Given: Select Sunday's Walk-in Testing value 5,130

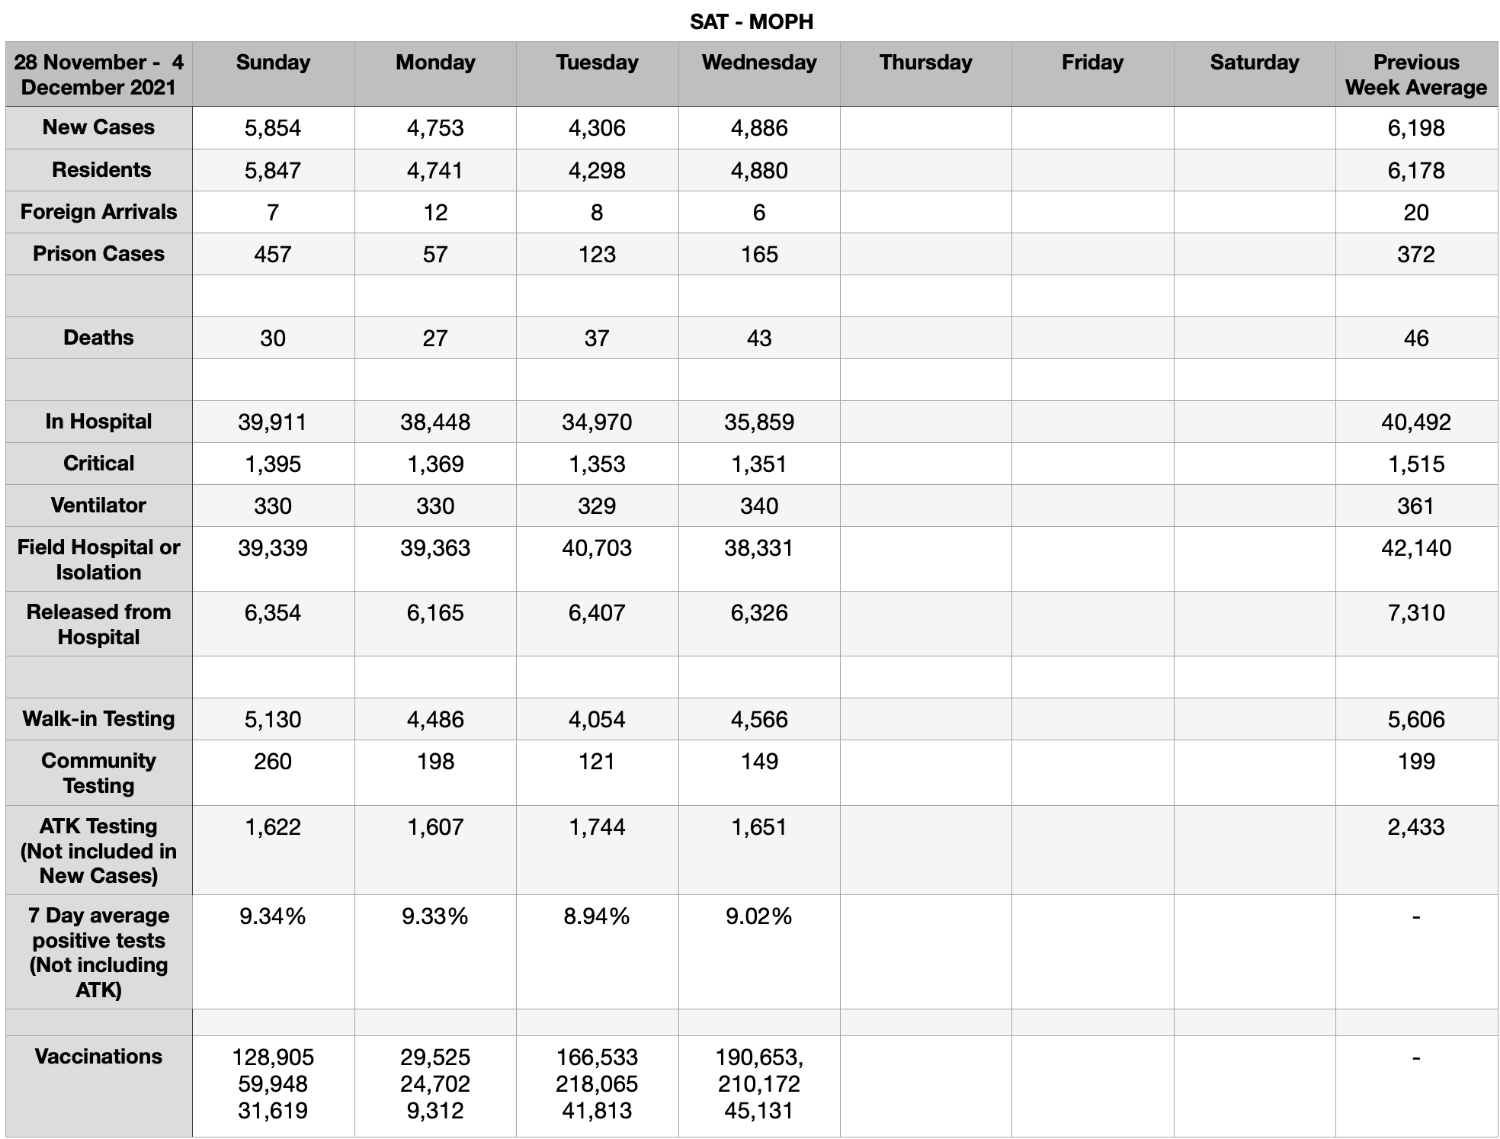Looking at the screenshot, I should coord(273,719).
